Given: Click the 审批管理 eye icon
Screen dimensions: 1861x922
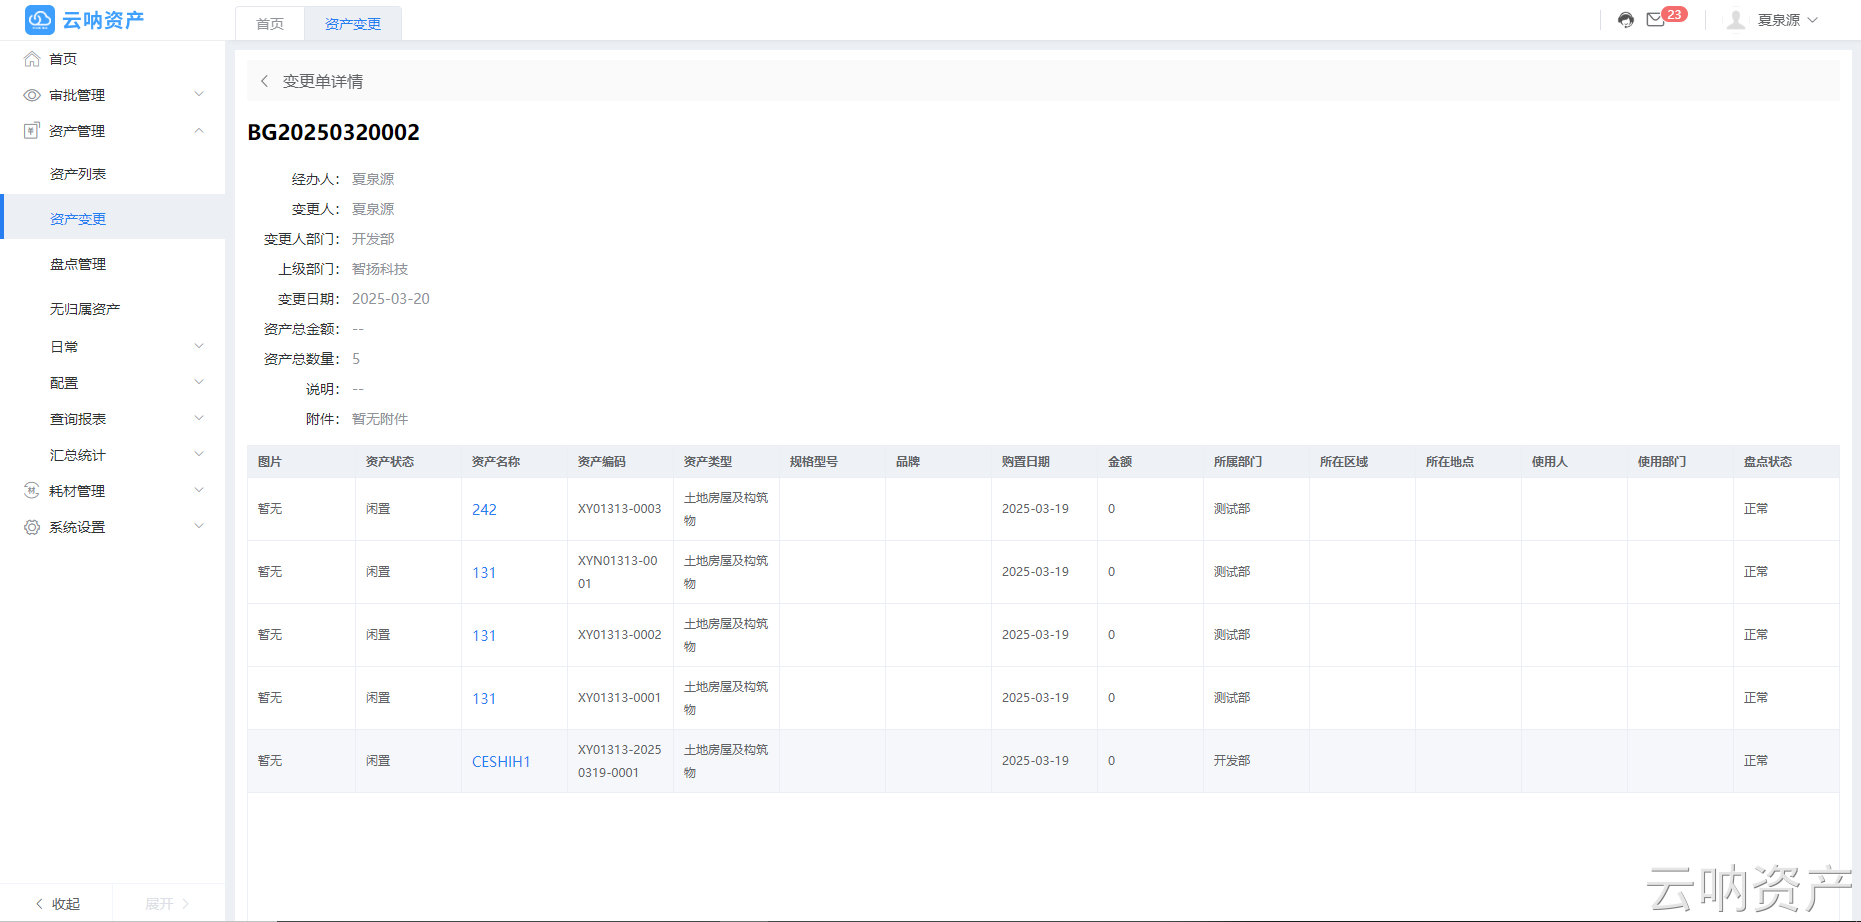Looking at the screenshot, I should (x=32, y=95).
